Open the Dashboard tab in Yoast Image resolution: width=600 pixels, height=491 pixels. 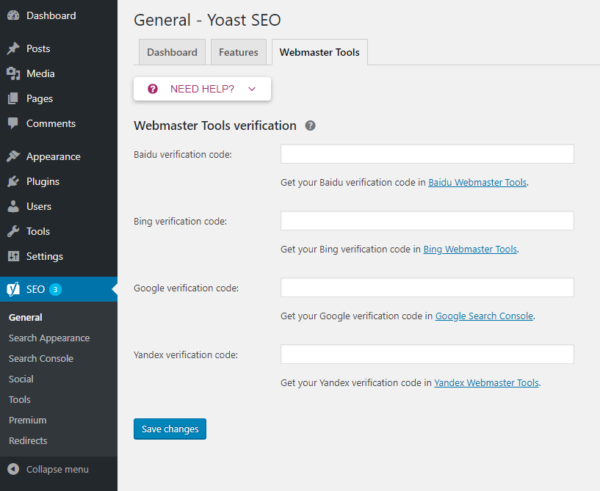pos(171,52)
